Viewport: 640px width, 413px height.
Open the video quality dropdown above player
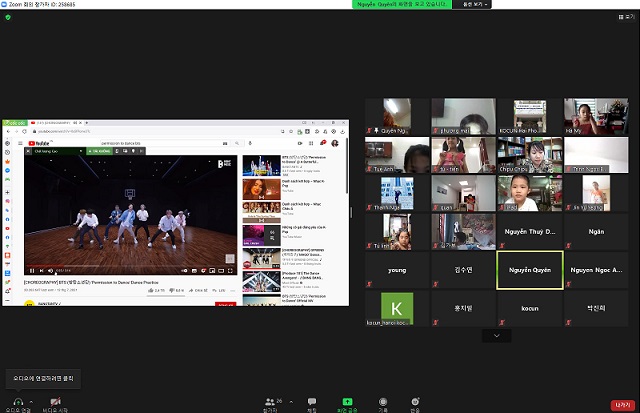click(x=58, y=151)
